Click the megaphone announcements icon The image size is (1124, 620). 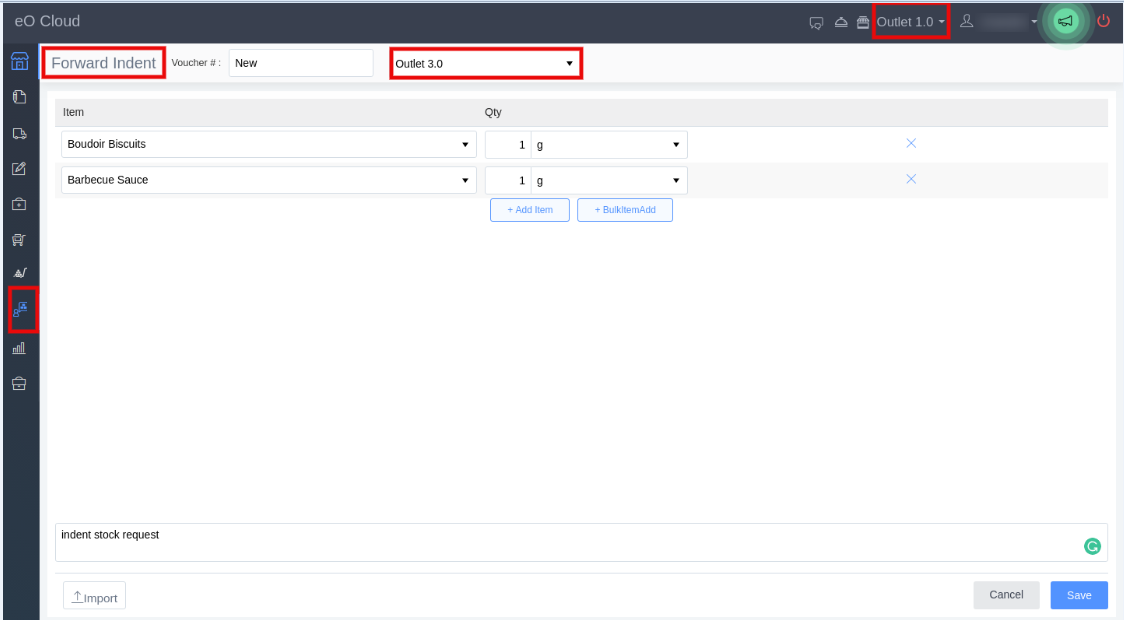[x=1064, y=21]
